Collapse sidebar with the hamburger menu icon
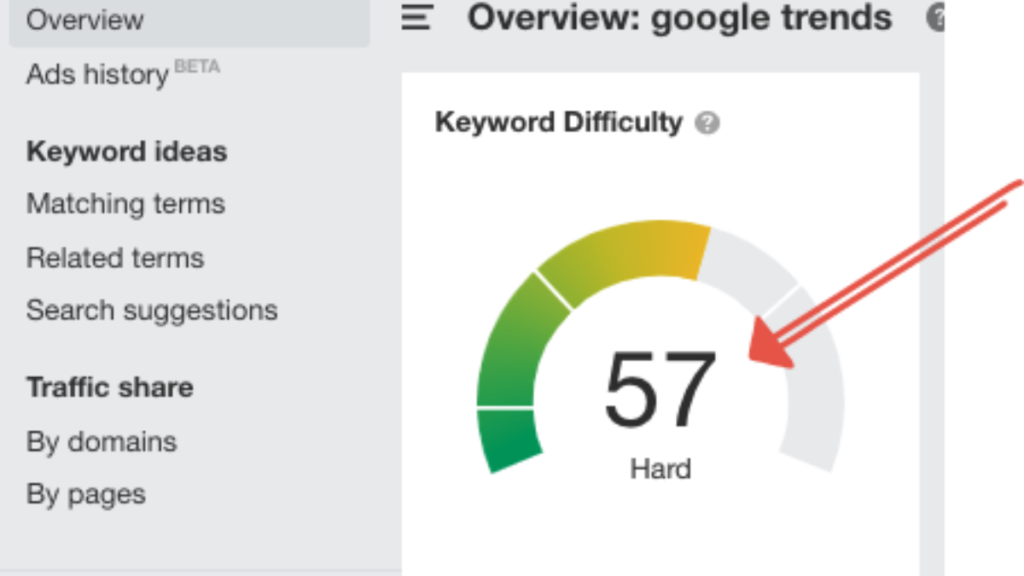The height and width of the screenshot is (576, 1024). pyautogui.click(x=417, y=18)
